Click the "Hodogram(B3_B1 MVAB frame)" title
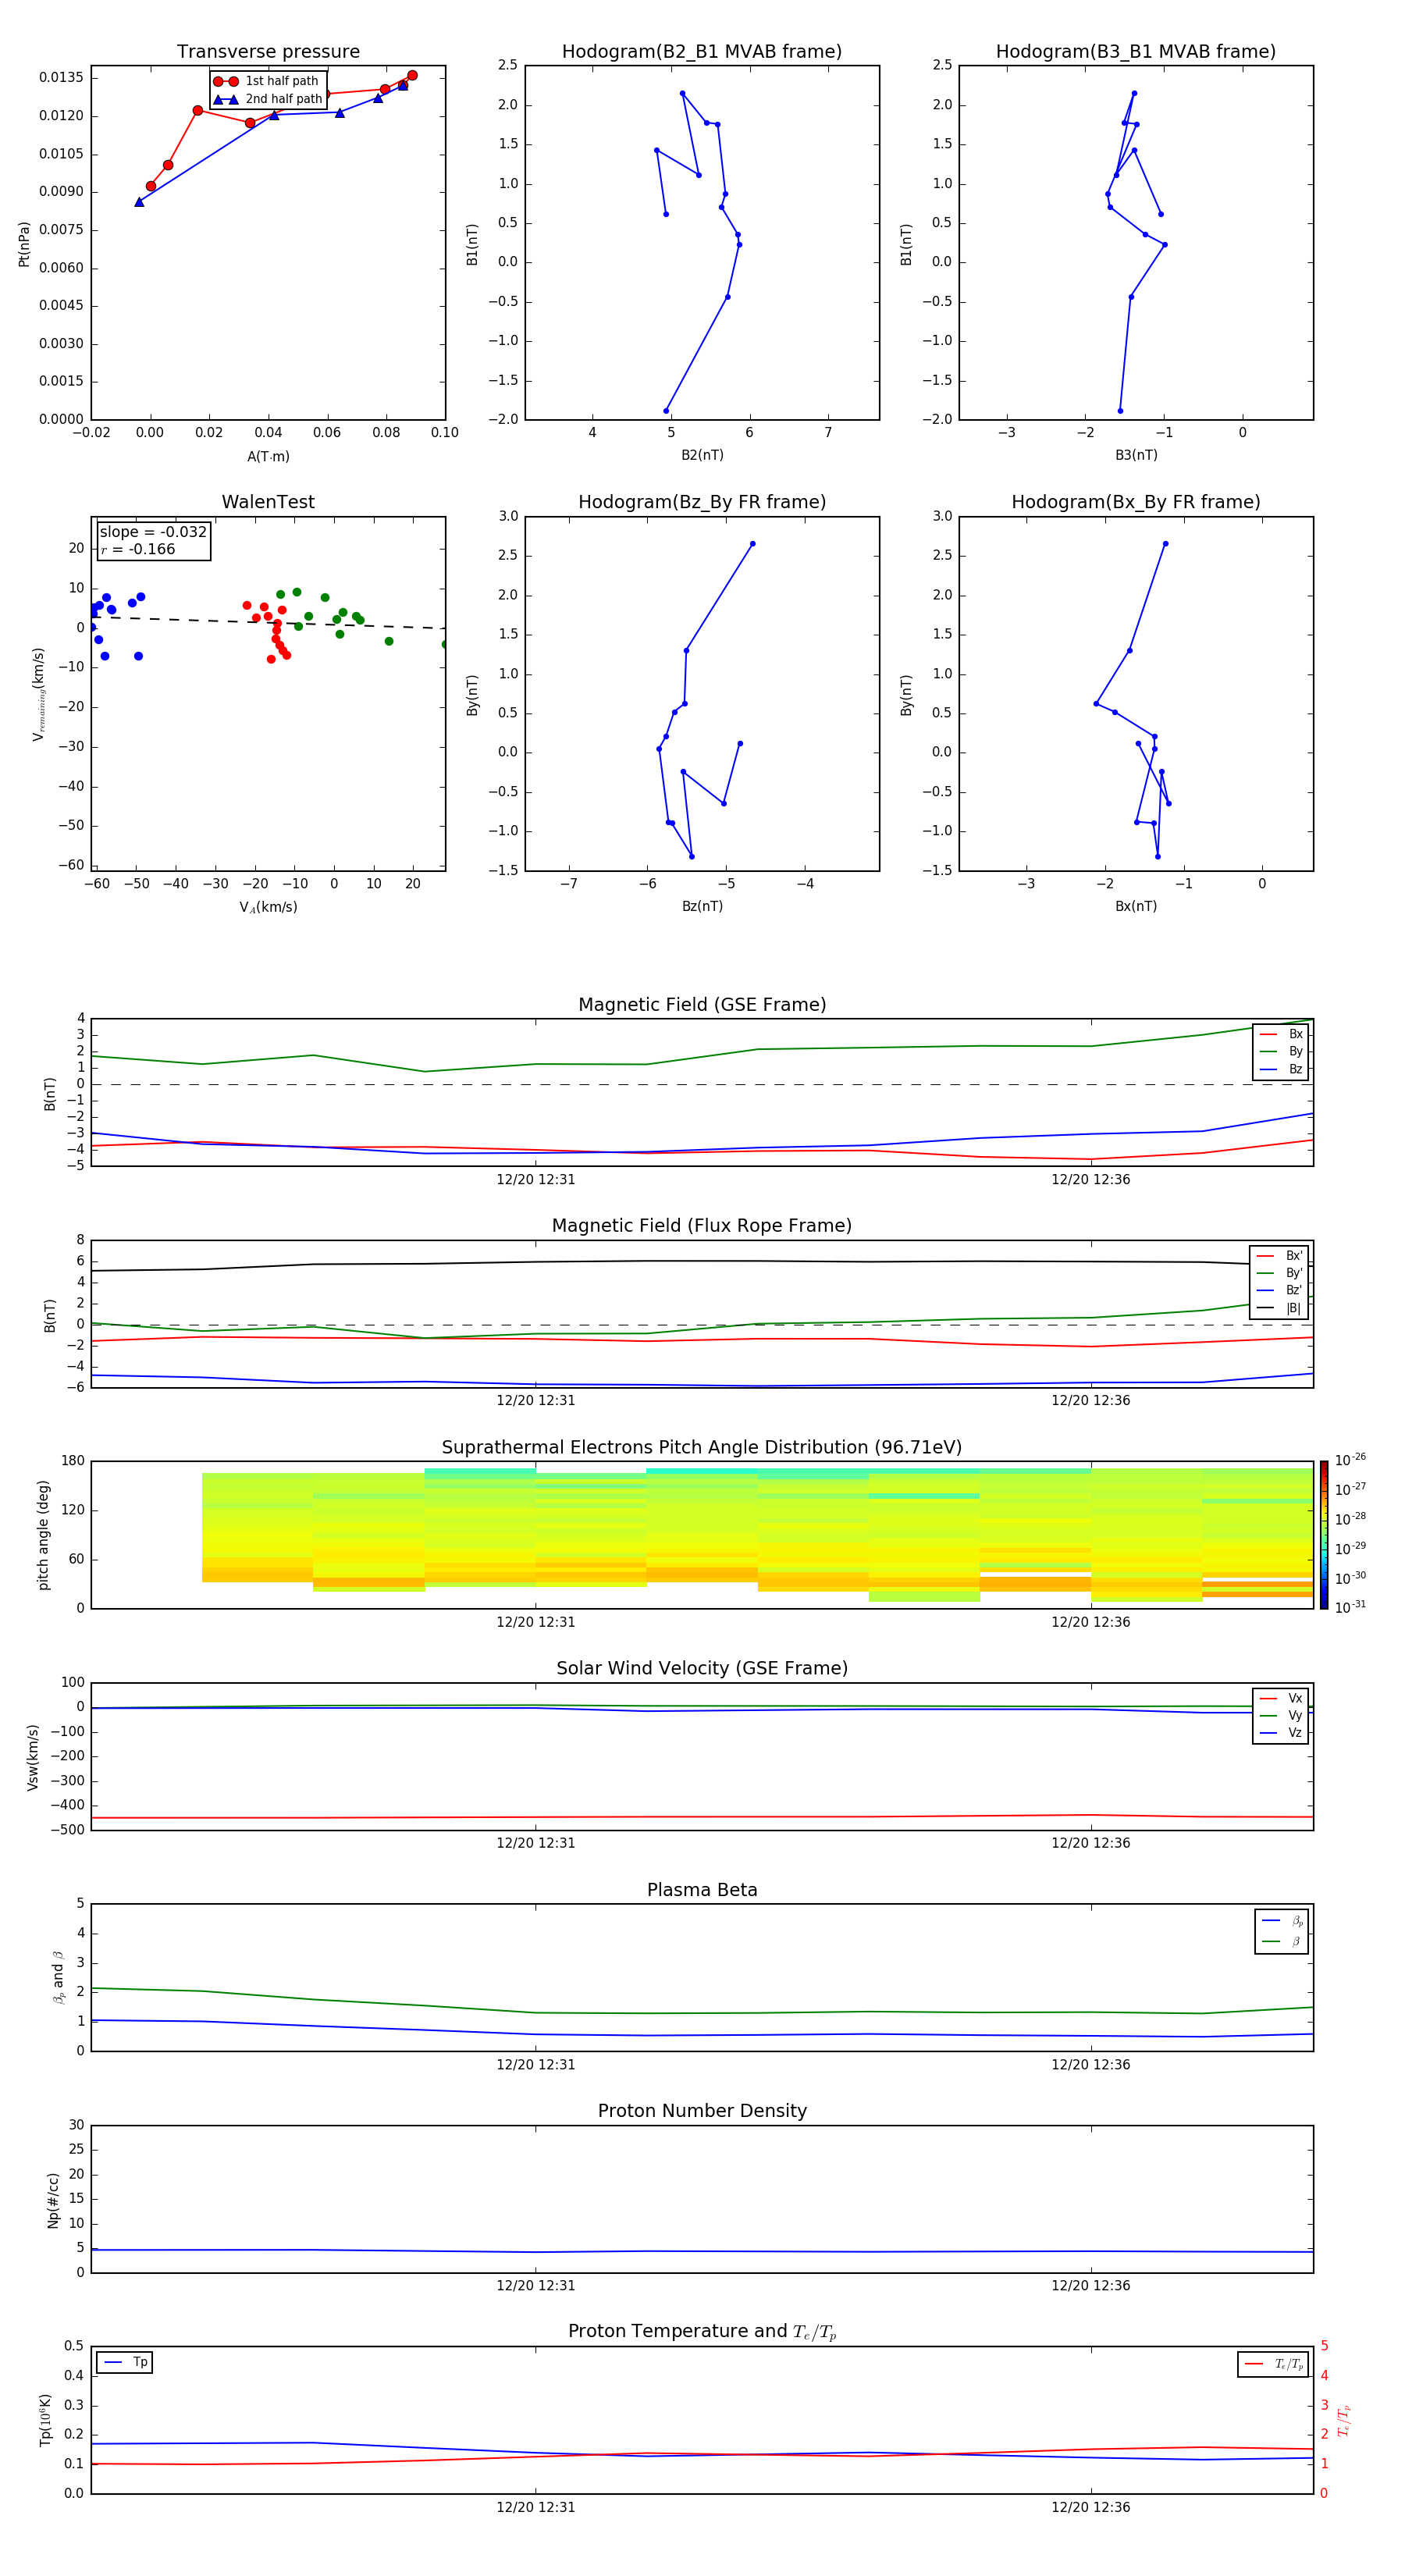The width and height of the screenshot is (1405, 2576). (1136, 52)
